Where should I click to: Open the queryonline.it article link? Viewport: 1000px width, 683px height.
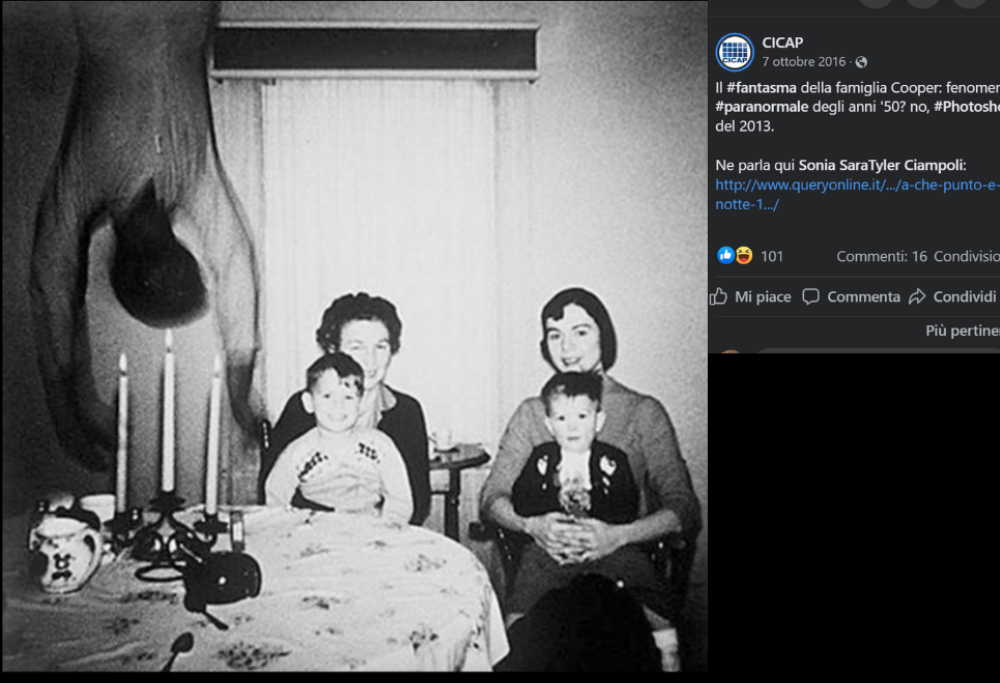pyautogui.click(x=858, y=195)
